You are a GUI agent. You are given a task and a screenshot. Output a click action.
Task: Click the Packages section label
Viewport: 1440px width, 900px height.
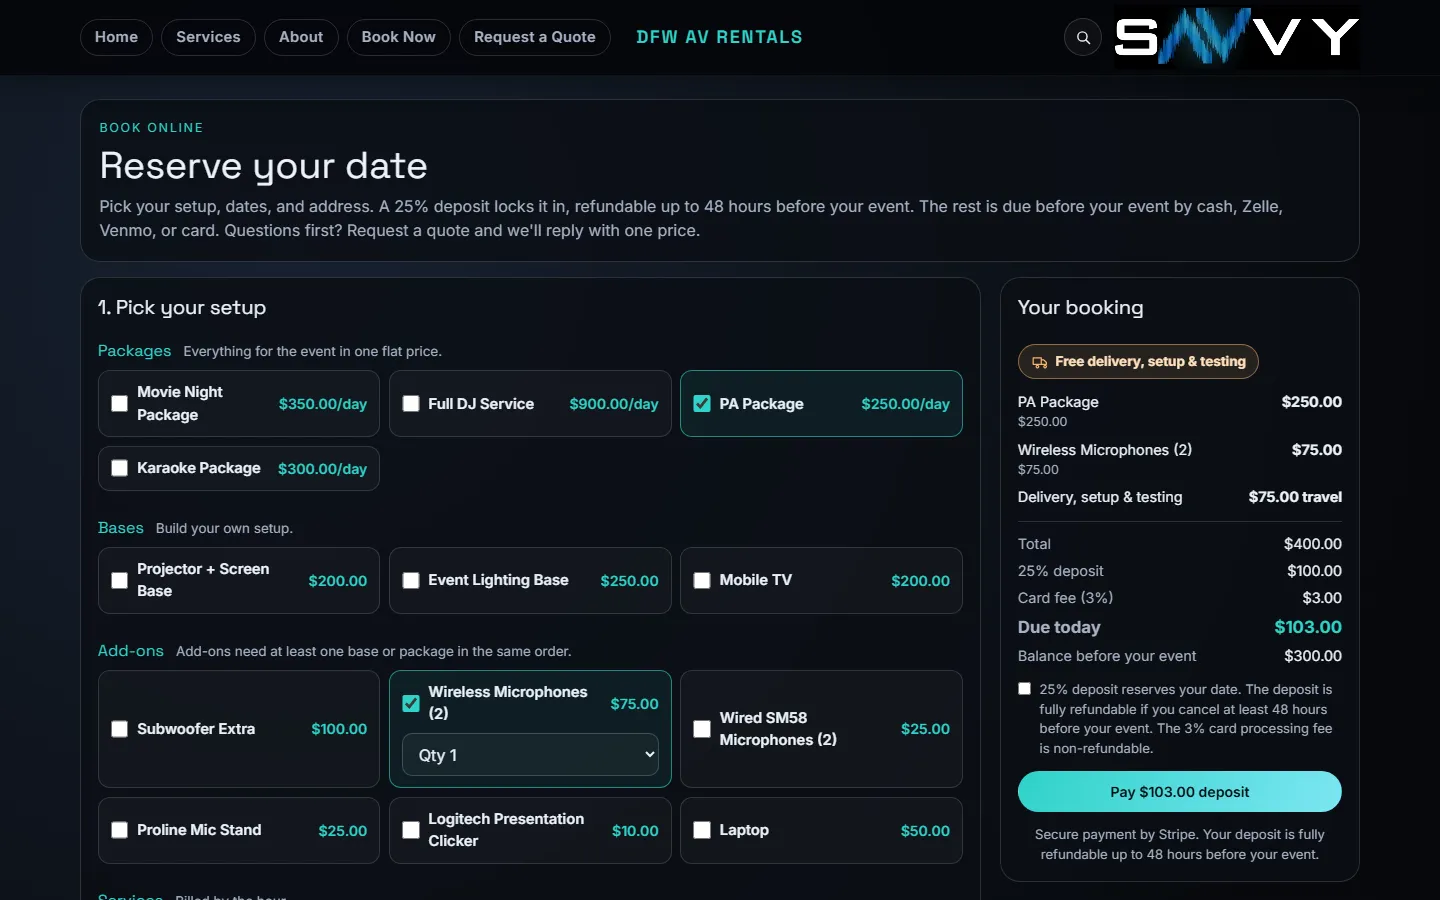click(134, 351)
